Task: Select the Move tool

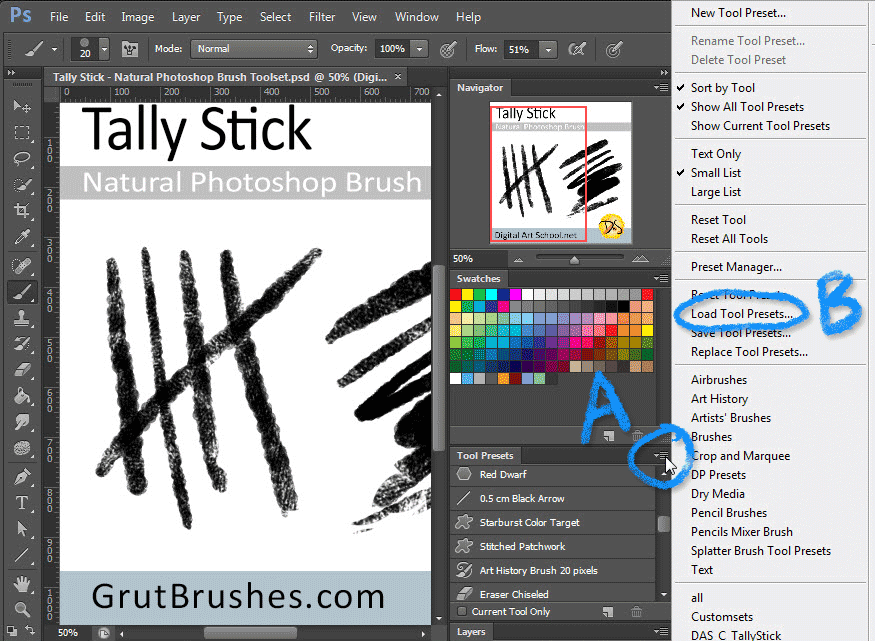Action: click(x=21, y=106)
